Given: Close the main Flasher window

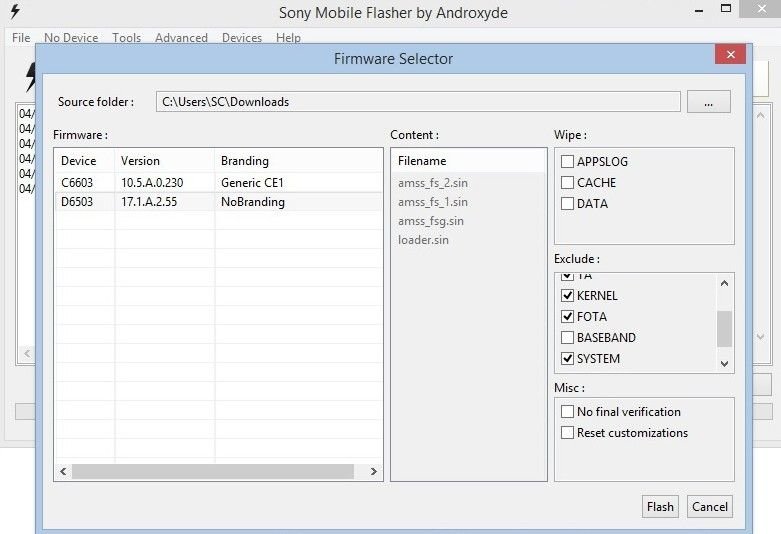Looking at the screenshot, I should point(761,9).
